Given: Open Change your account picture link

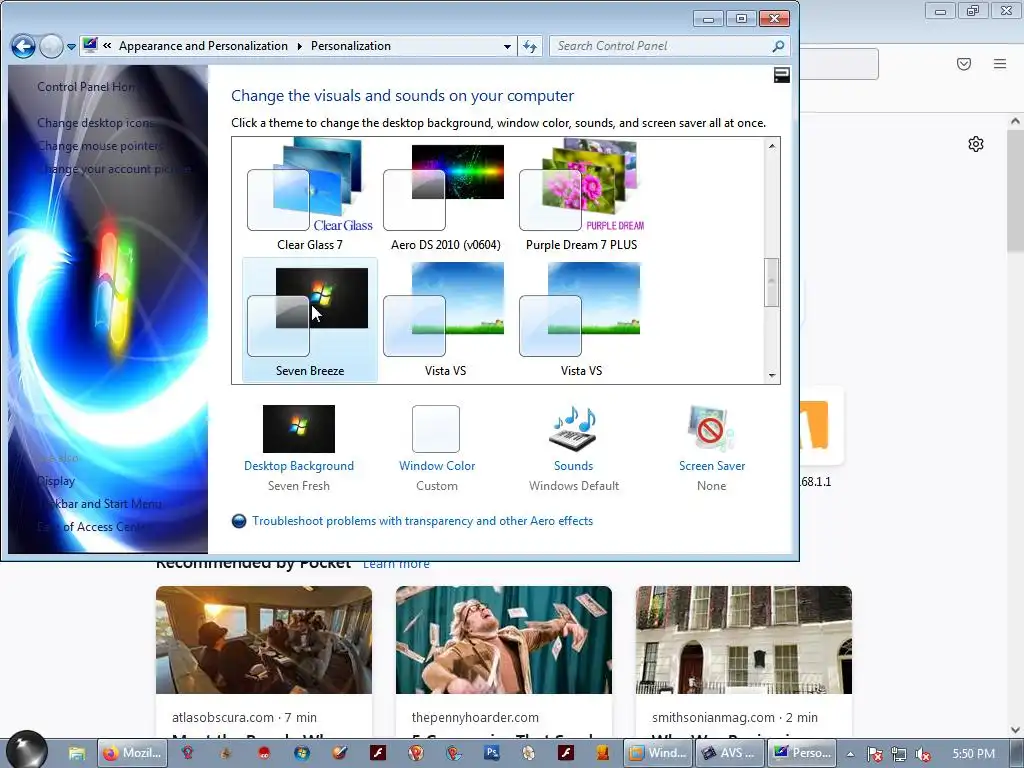Looking at the screenshot, I should pyautogui.click(x=114, y=169).
